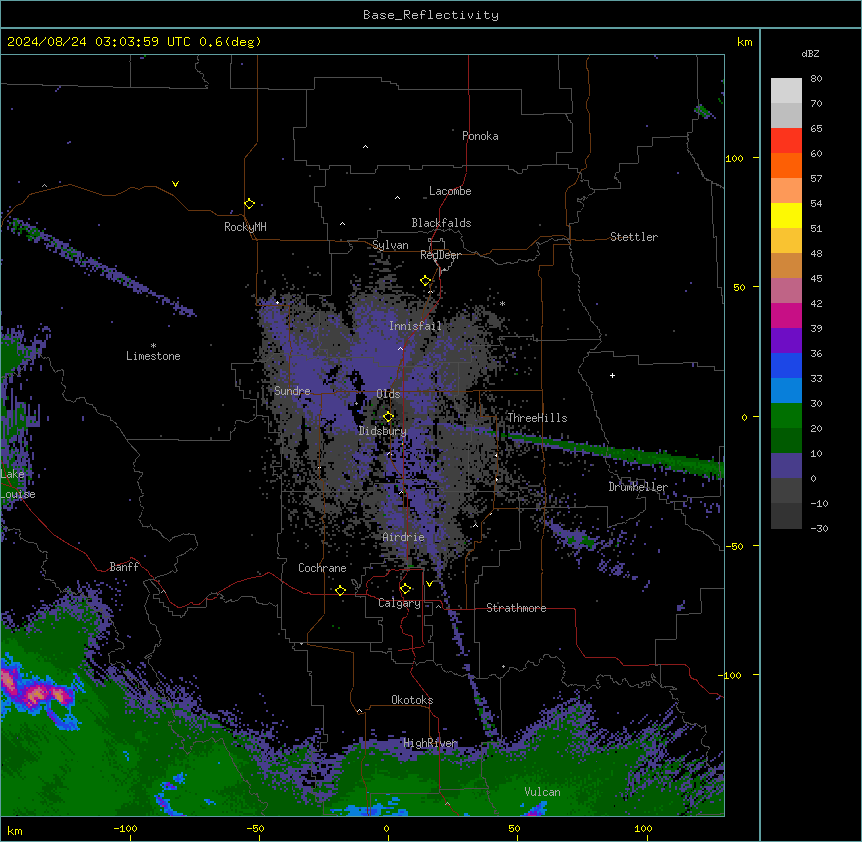Click the magenta 39-42 dBZ legend swatch

tap(786, 315)
